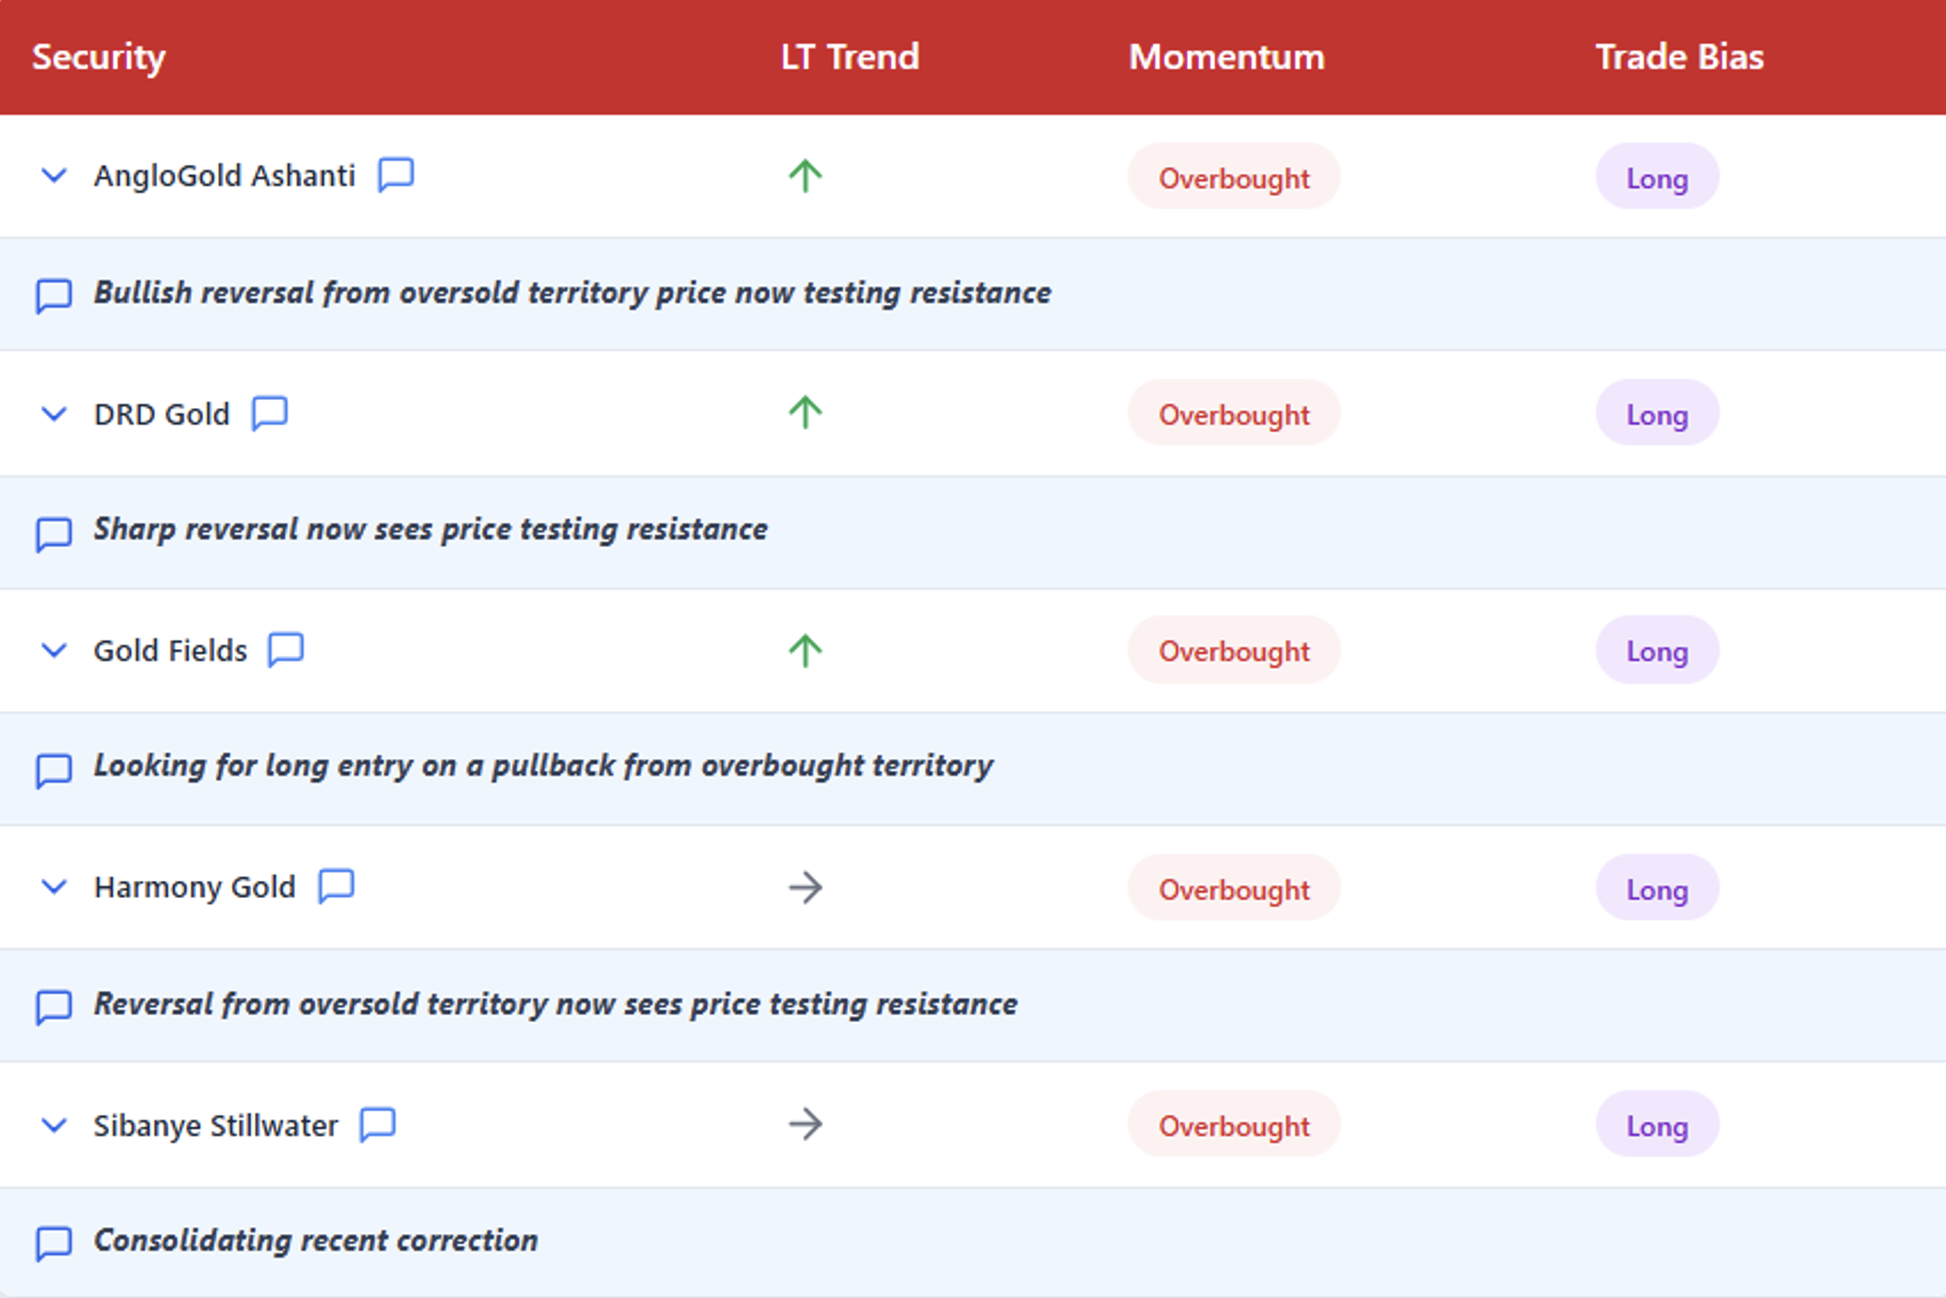Click Long badge in Sibanye Stillwater row
This screenshot has height=1298, width=1946.
(x=1656, y=1126)
